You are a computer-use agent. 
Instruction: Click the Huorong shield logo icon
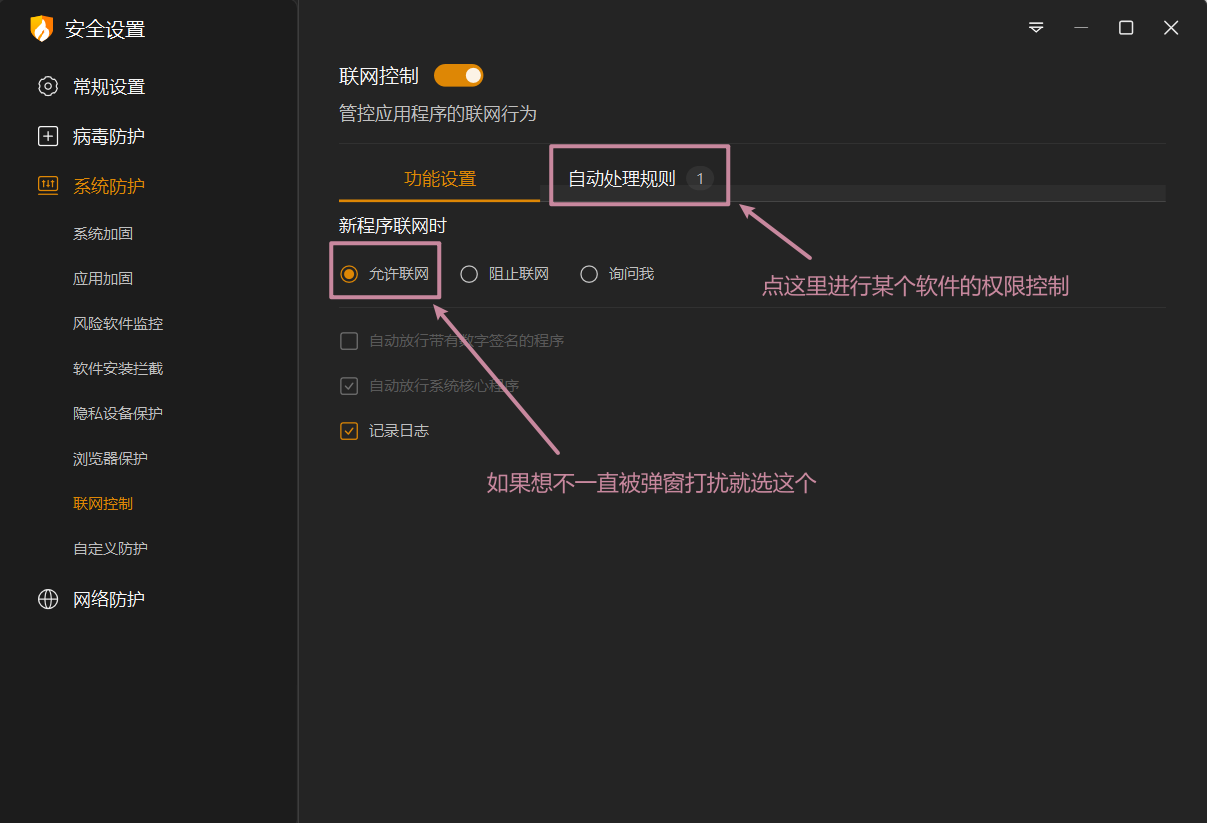41,29
